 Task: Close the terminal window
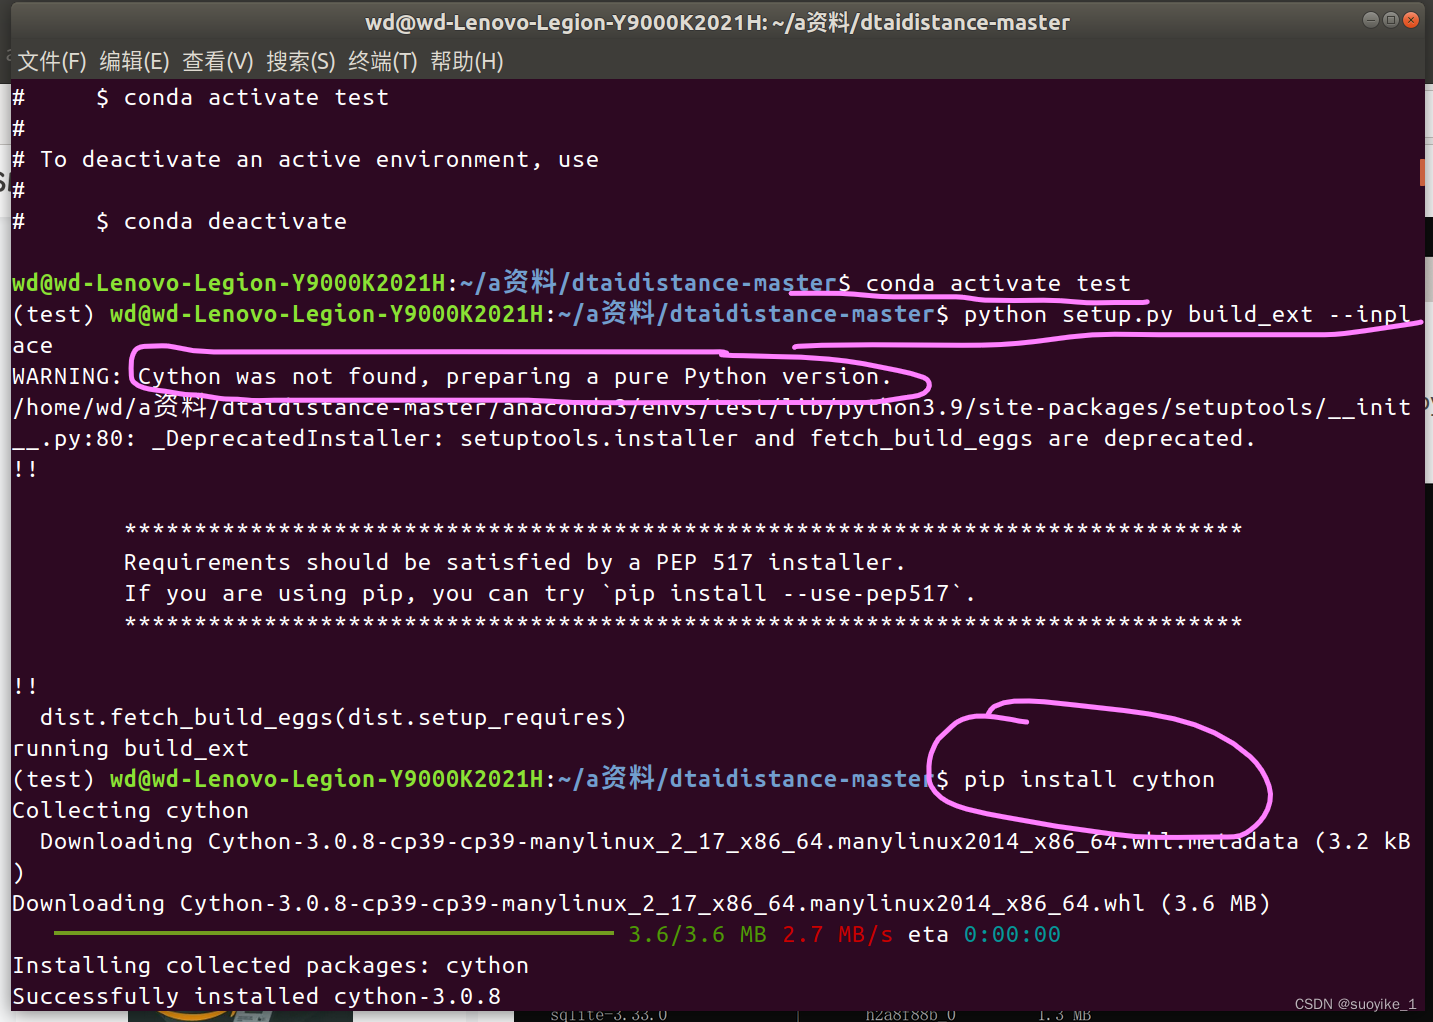1412,19
